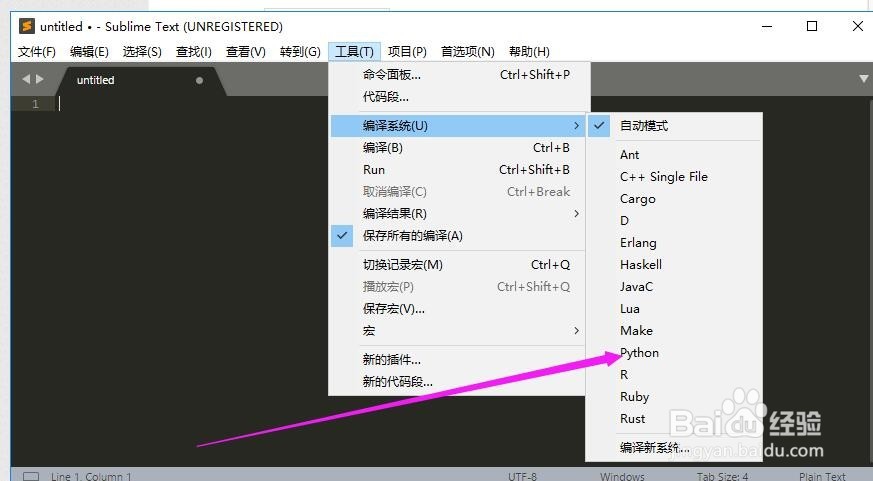The width and height of the screenshot is (873, 481).
Task: Select Erlang build system
Action: pyautogui.click(x=674, y=243)
